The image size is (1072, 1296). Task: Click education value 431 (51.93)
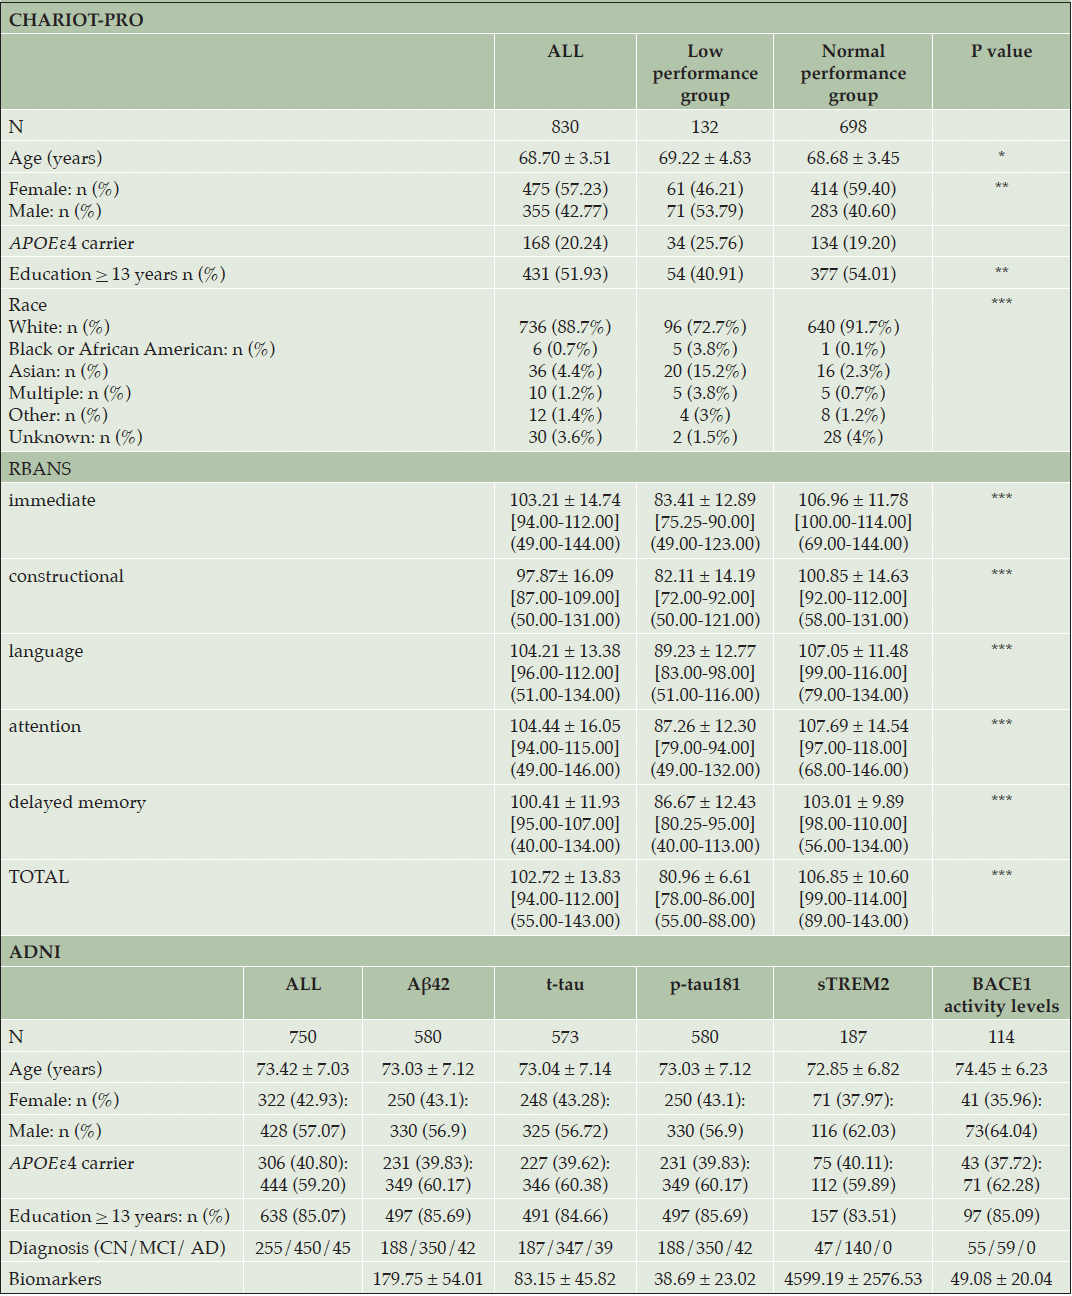[565, 274]
